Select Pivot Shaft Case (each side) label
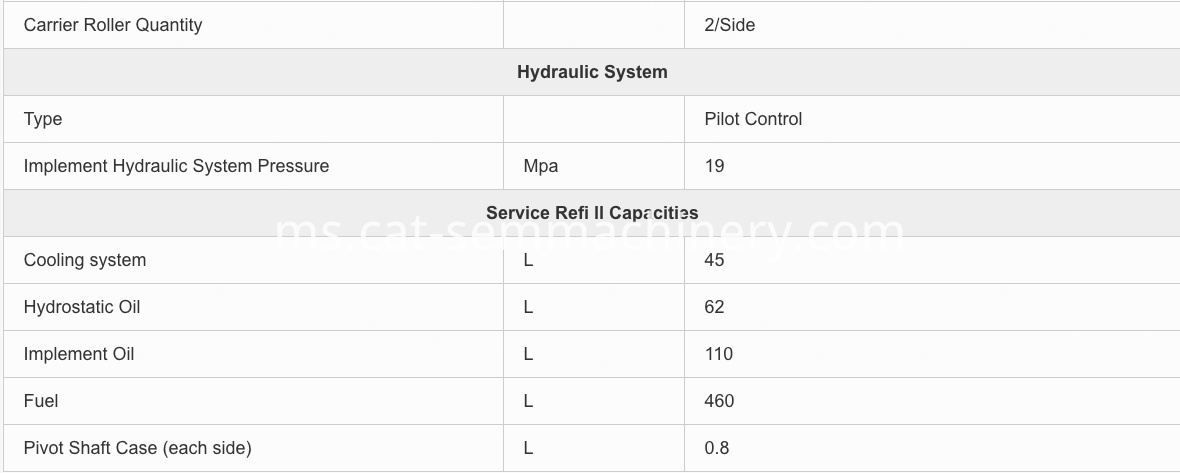 click(138, 448)
